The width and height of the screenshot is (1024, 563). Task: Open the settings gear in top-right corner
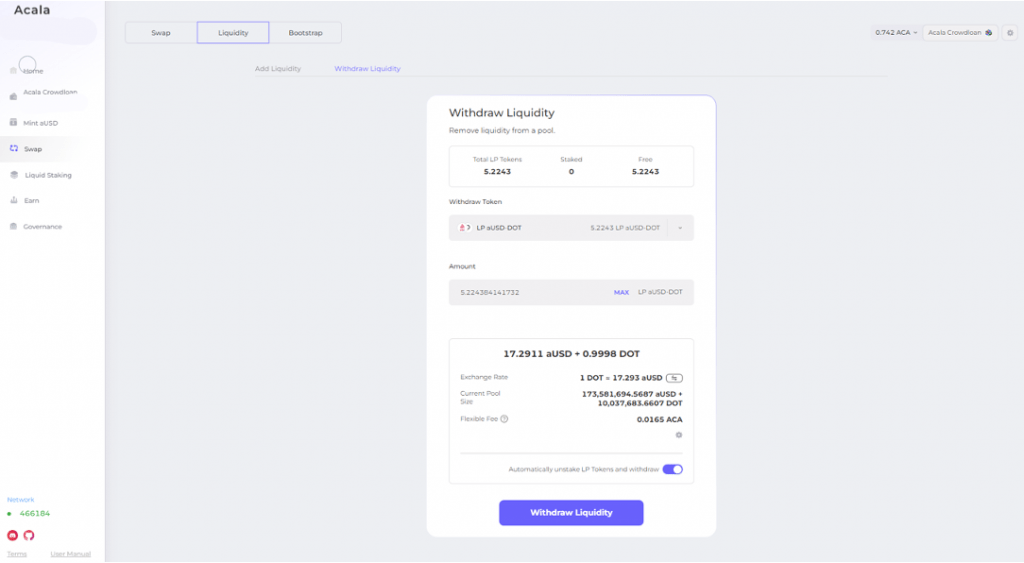coord(1009,33)
